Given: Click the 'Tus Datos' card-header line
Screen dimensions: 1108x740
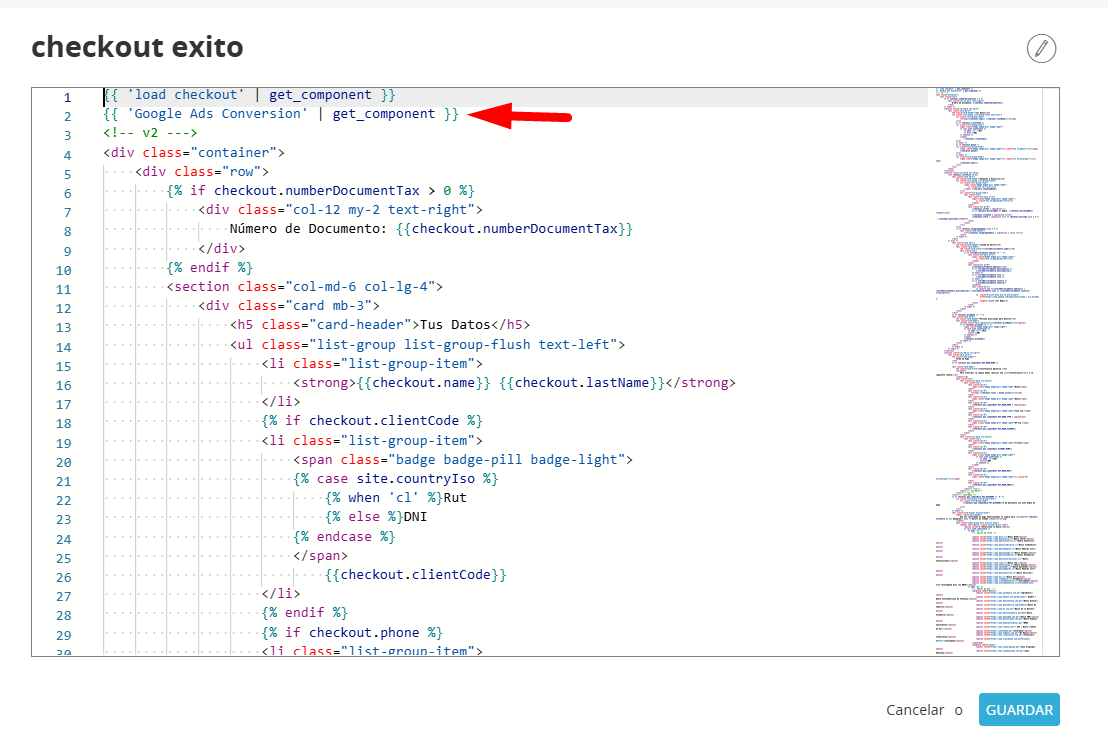Looking at the screenshot, I should [x=380, y=324].
